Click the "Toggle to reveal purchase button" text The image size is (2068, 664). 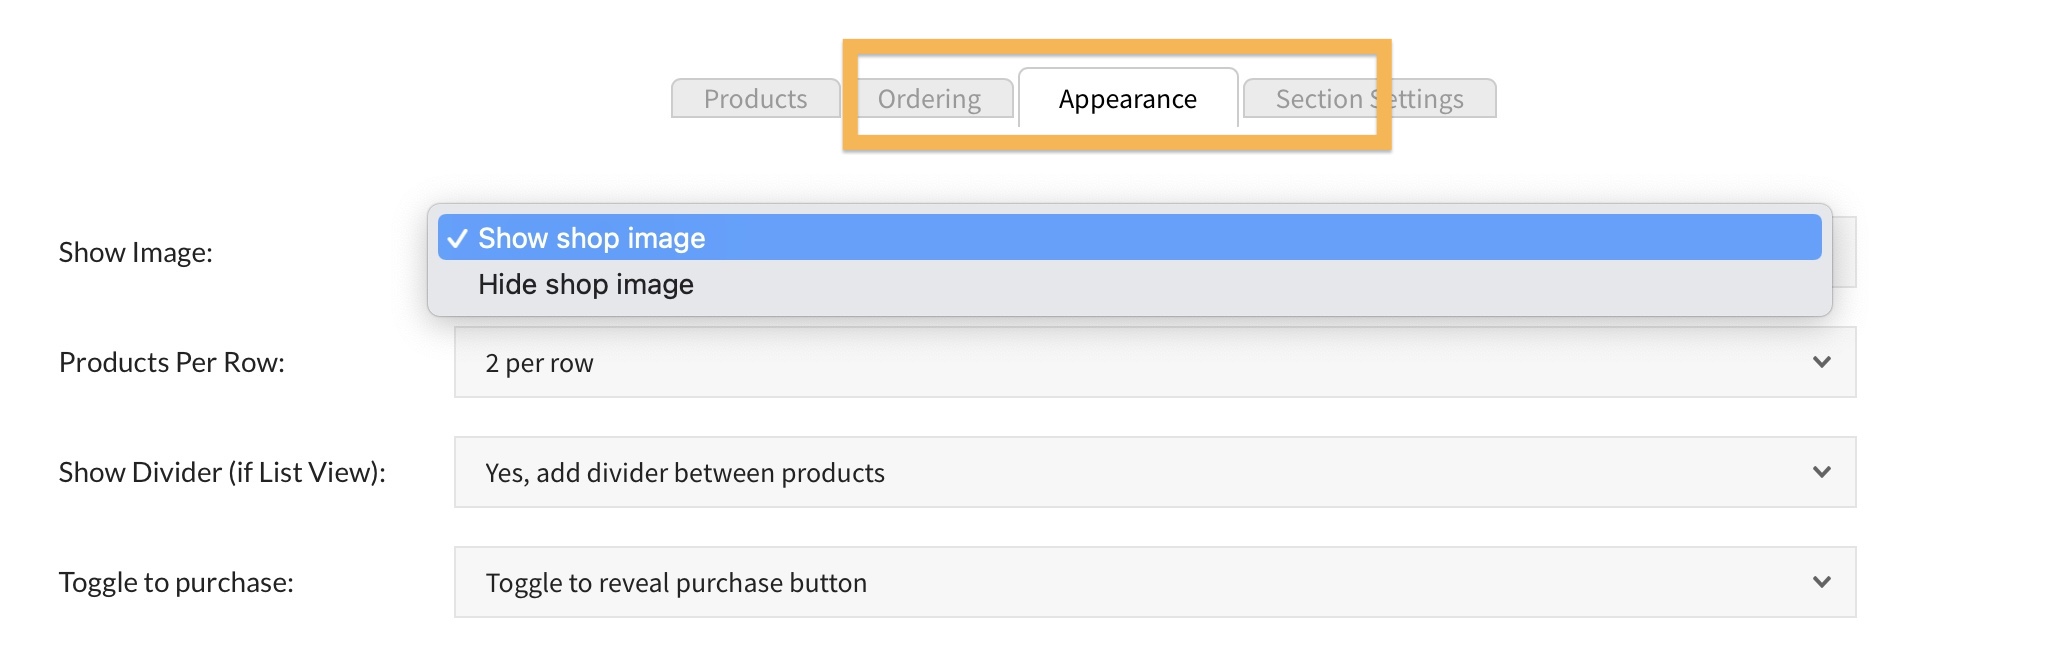click(x=676, y=583)
